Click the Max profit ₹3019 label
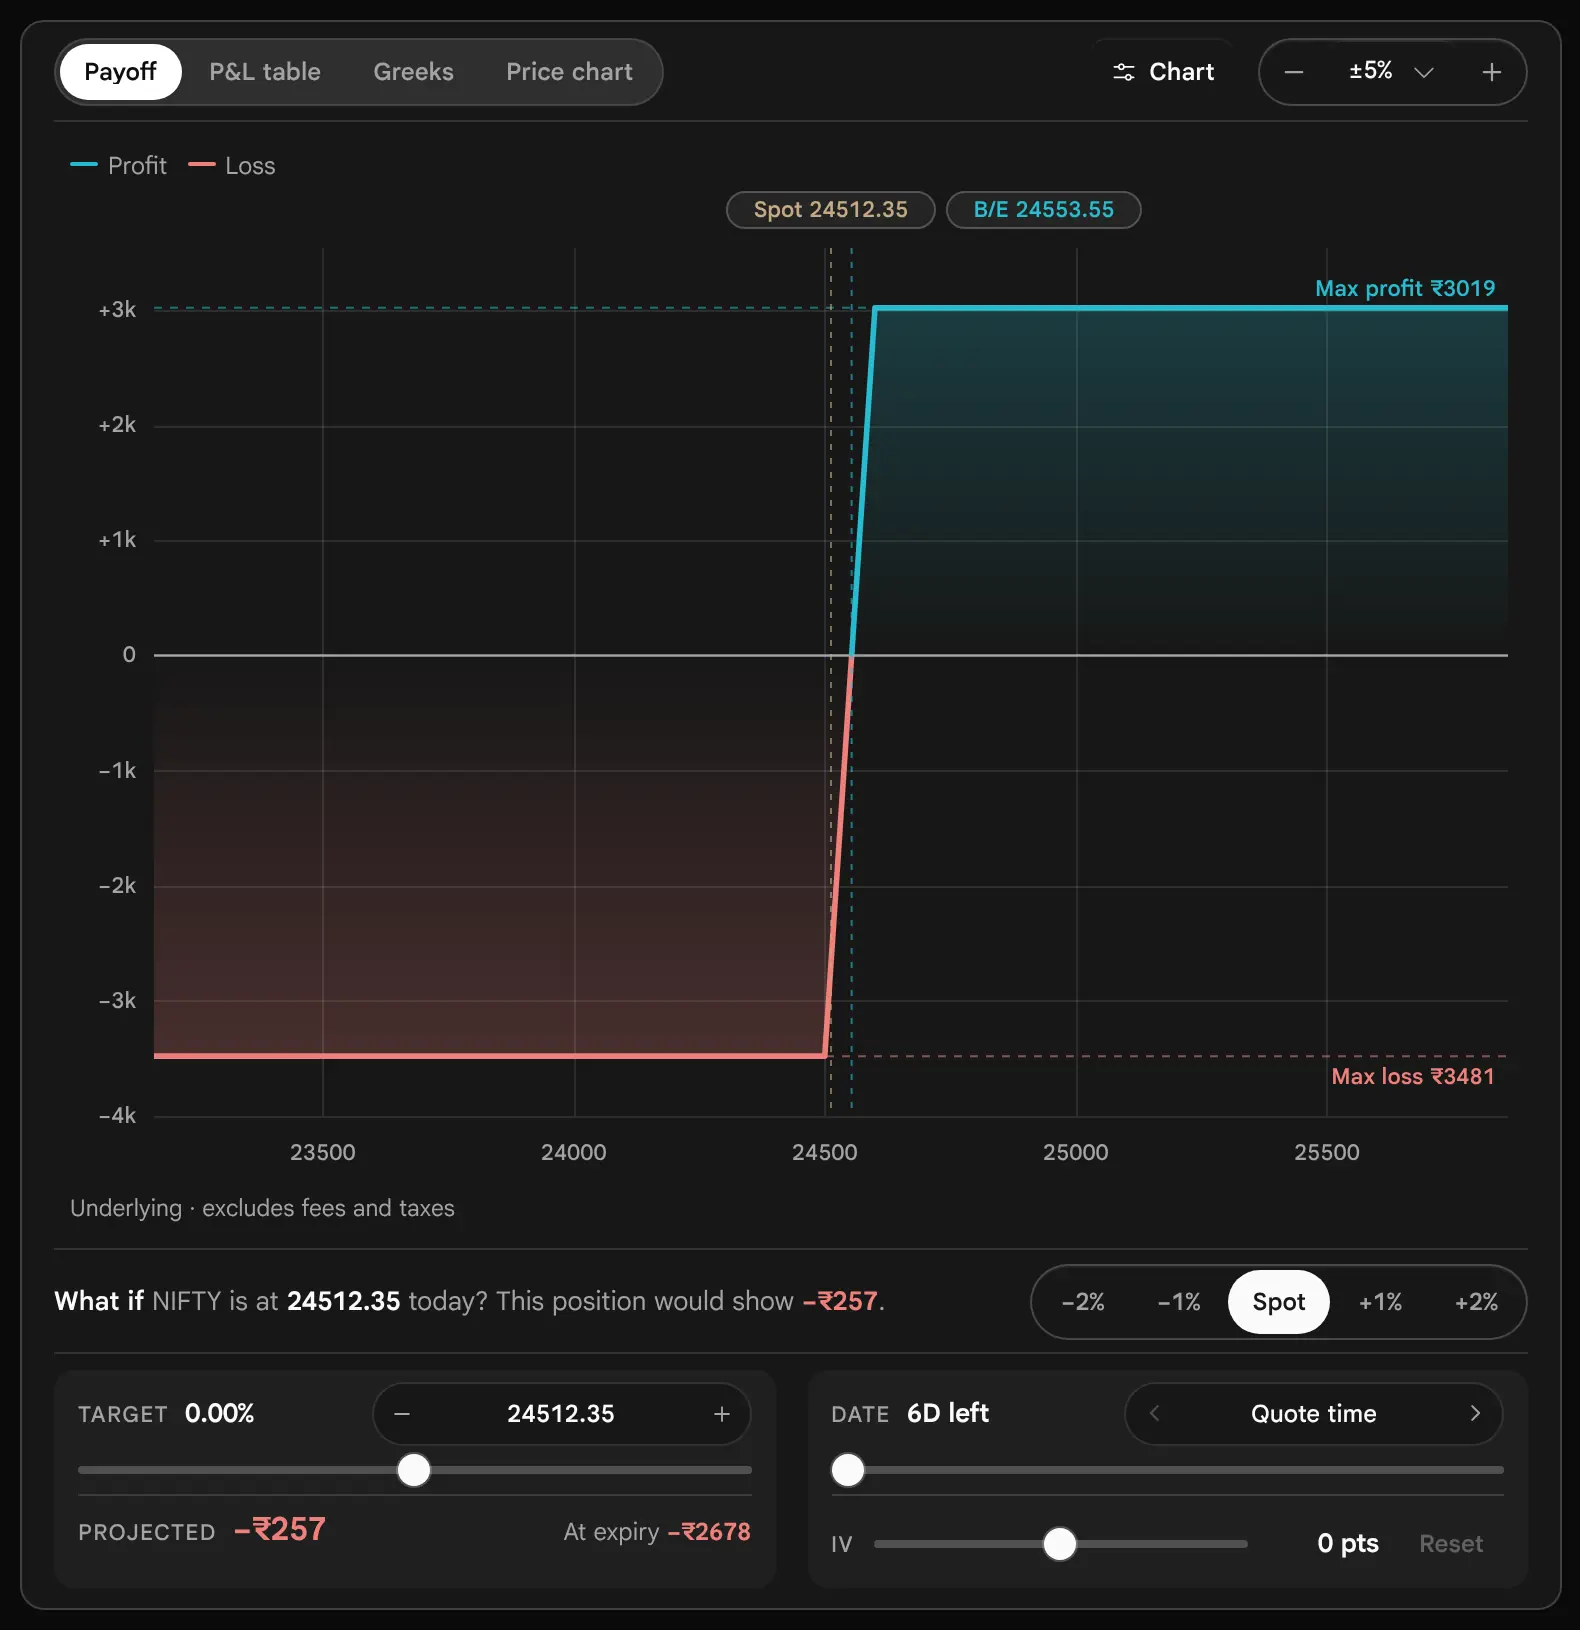1580x1630 pixels. 1405,288
